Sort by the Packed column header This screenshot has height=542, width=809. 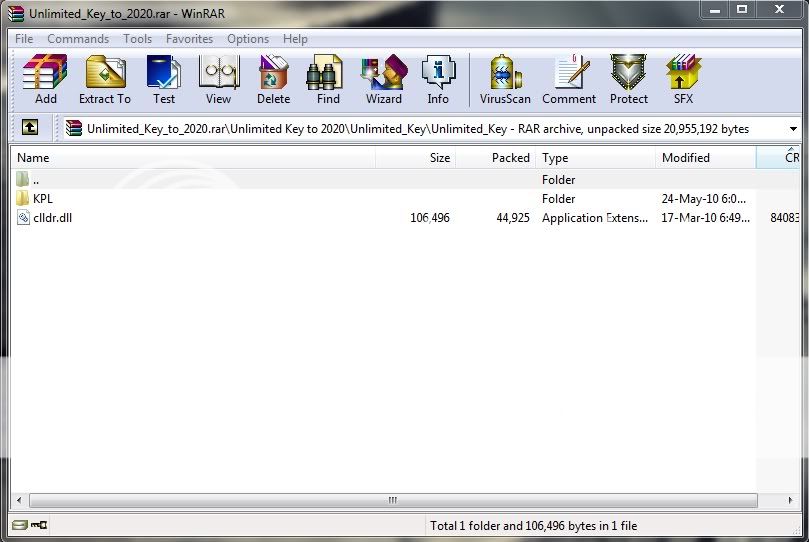495,157
